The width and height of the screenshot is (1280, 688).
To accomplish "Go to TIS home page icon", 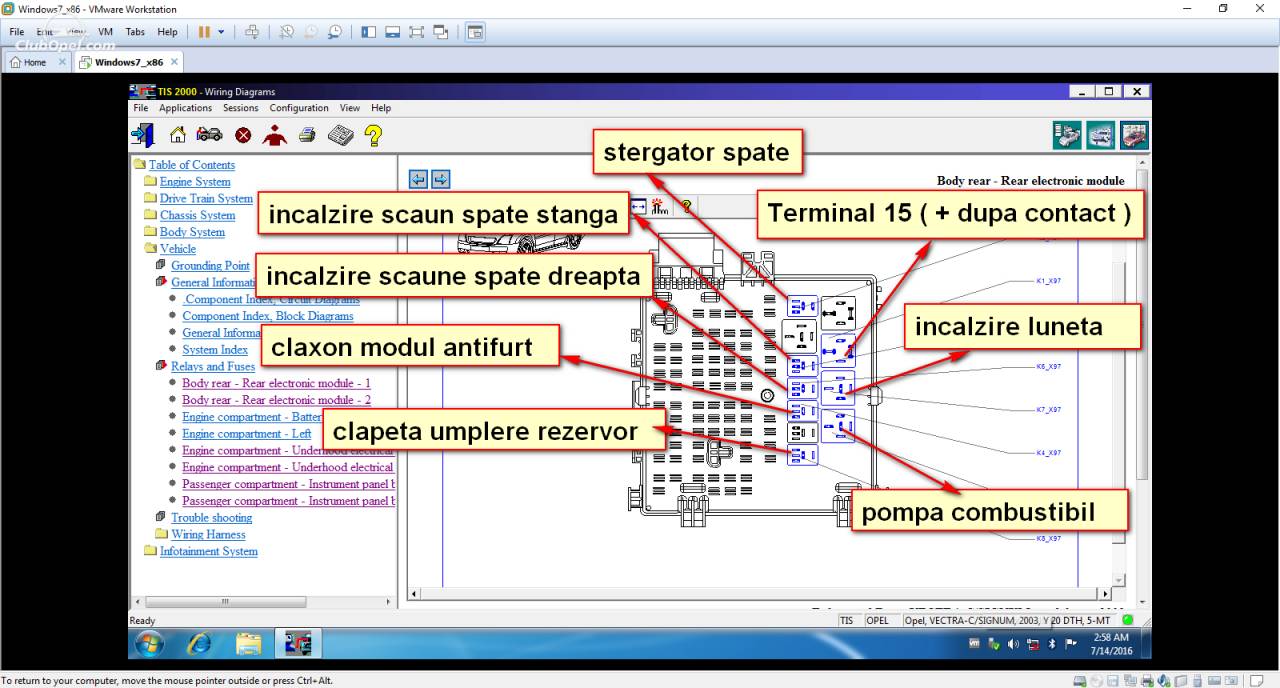I will (178, 135).
